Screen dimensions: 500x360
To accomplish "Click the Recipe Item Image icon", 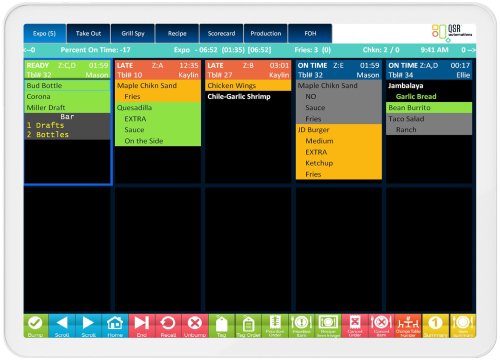I will click(328, 326).
